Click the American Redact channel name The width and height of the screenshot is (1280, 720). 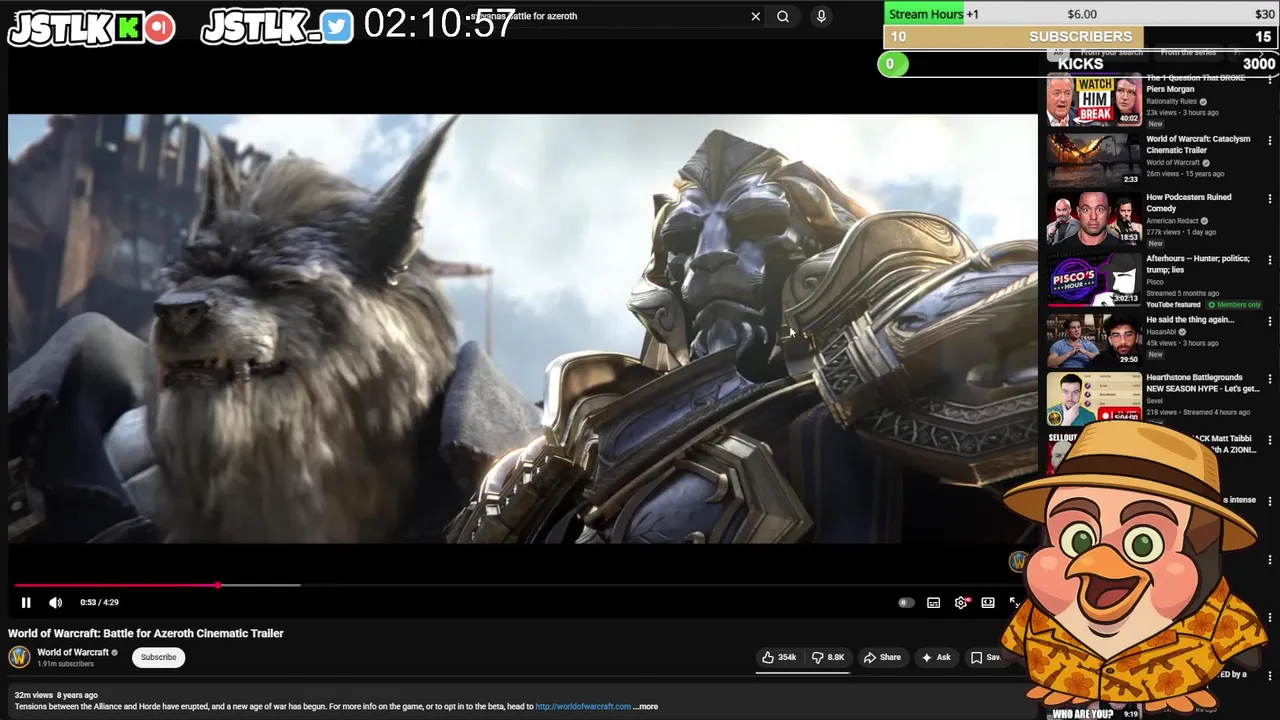click(x=1172, y=221)
